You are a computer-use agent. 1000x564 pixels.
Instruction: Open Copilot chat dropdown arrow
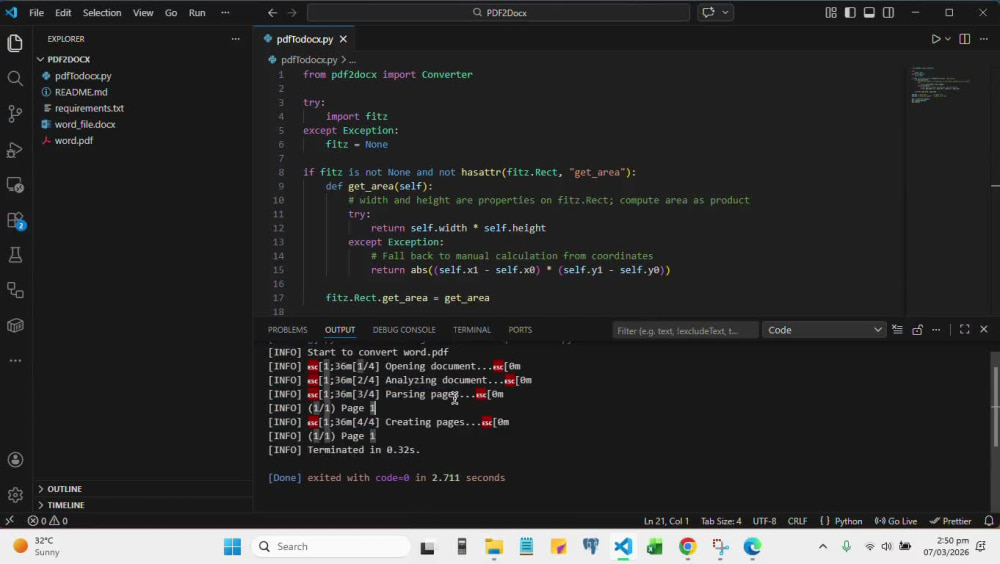click(725, 12)
